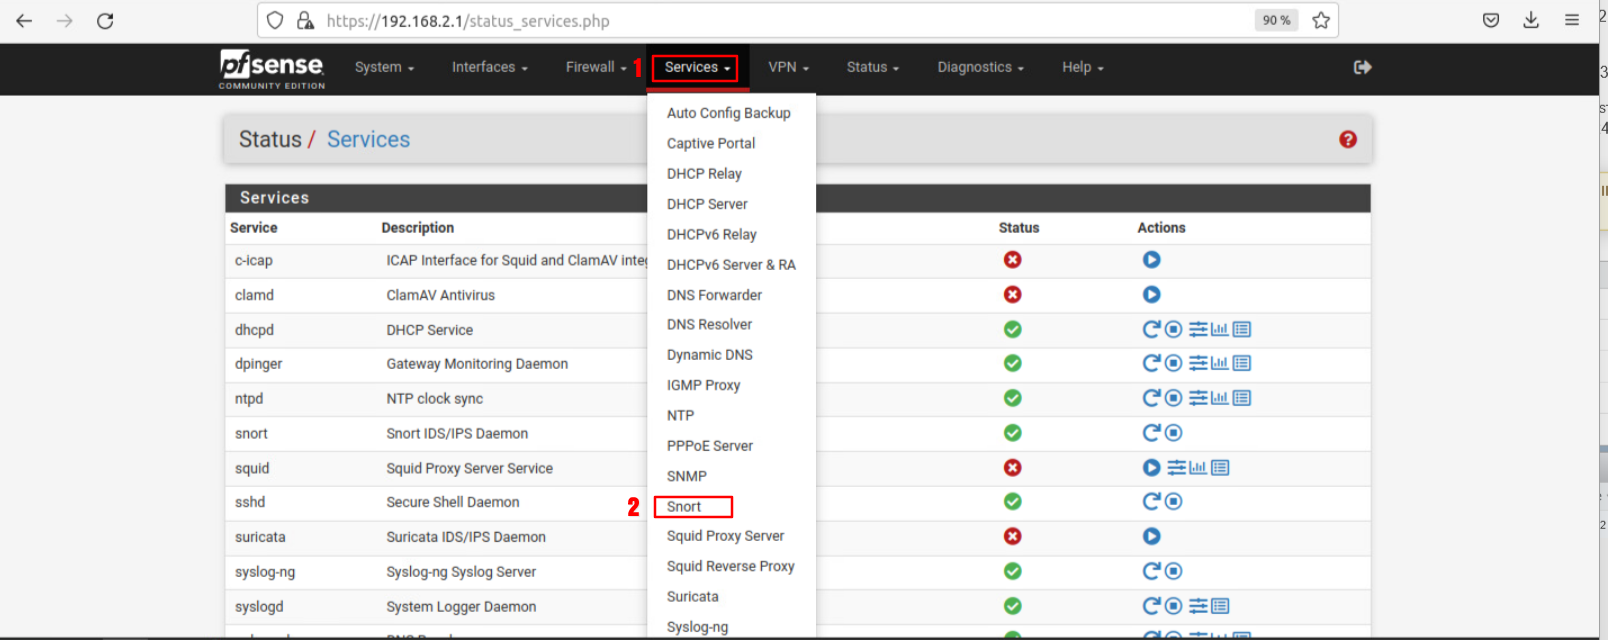
Task: Choose DNS Resolver in Services menu
Action: [x=709, y=325]
